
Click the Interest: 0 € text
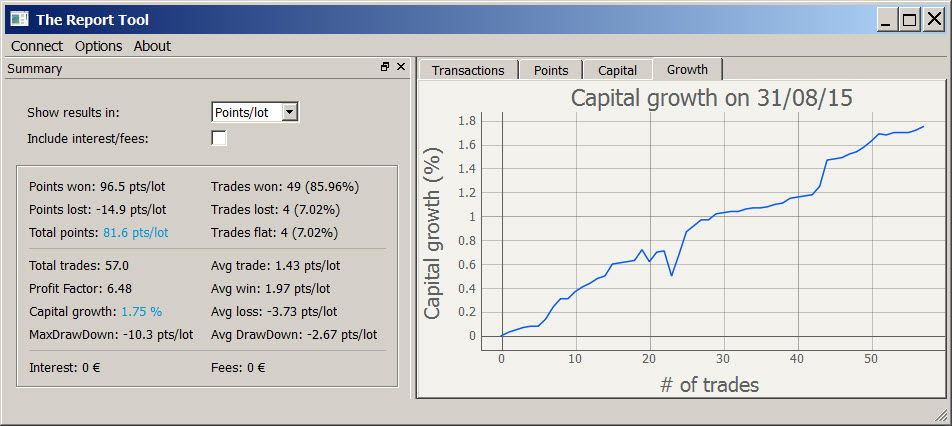tap(64, 368)
